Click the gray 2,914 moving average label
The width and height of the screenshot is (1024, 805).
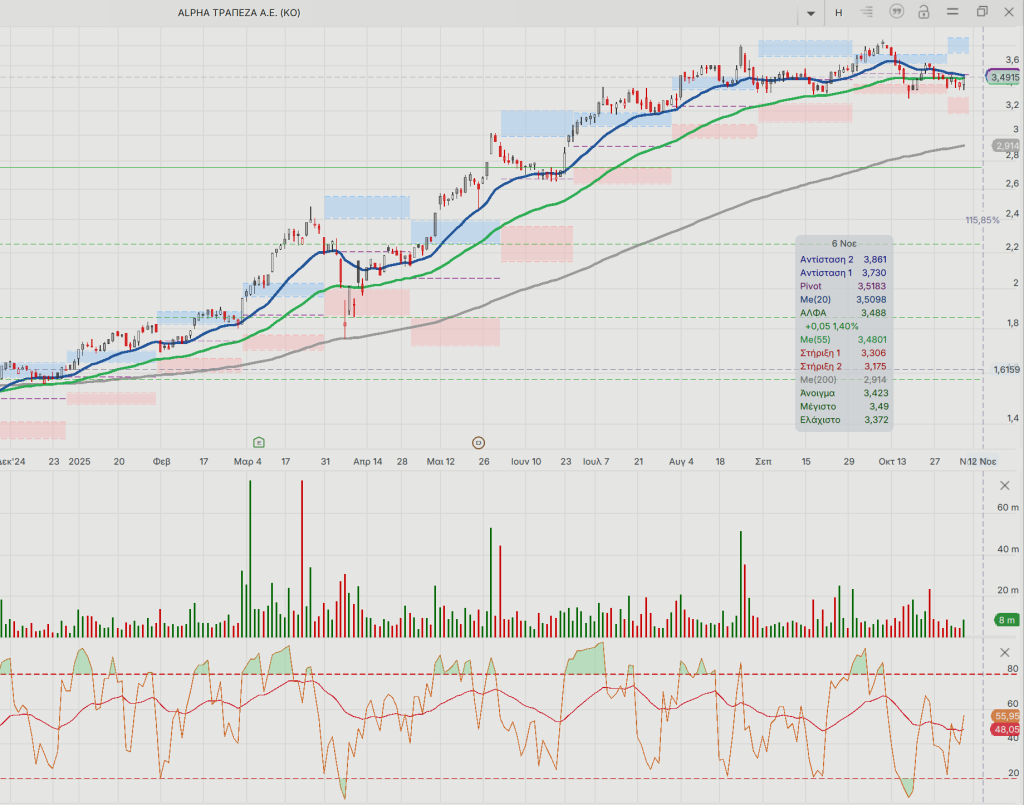tap(1005, 146)
